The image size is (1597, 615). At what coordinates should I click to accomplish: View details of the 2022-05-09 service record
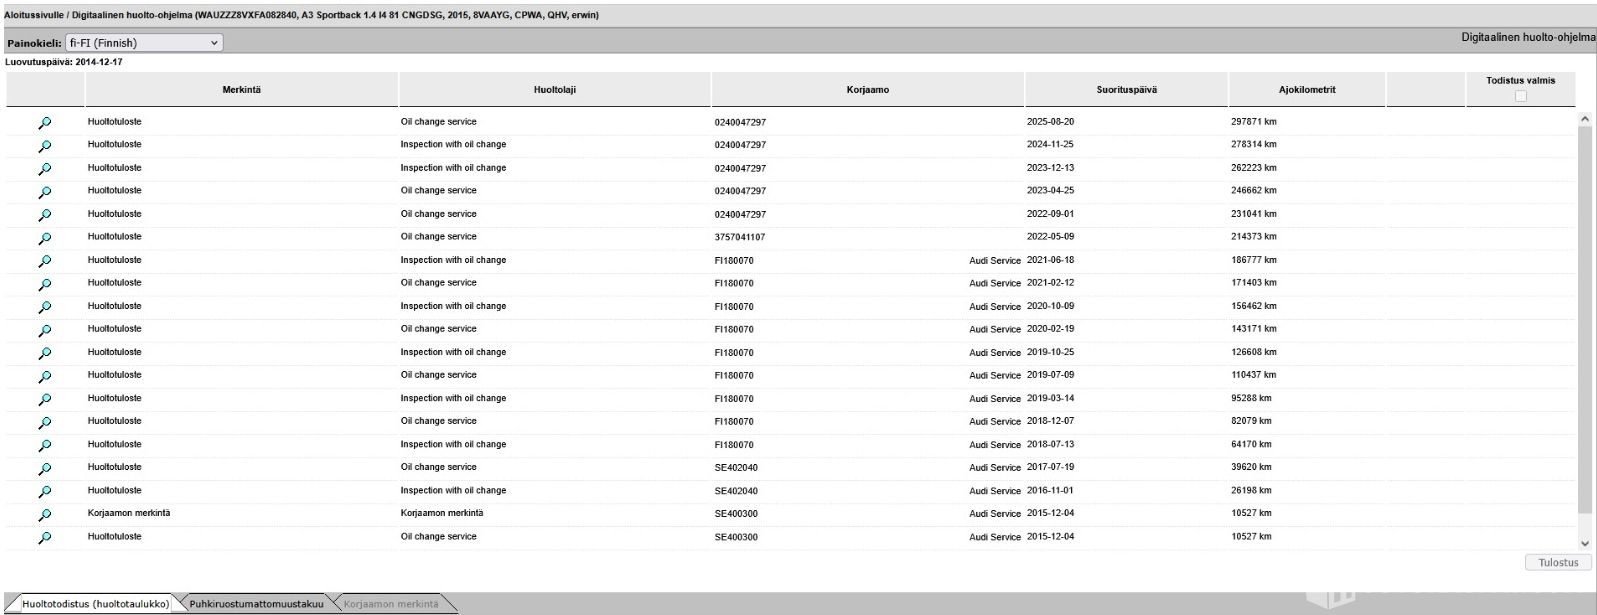click(45, 238)
